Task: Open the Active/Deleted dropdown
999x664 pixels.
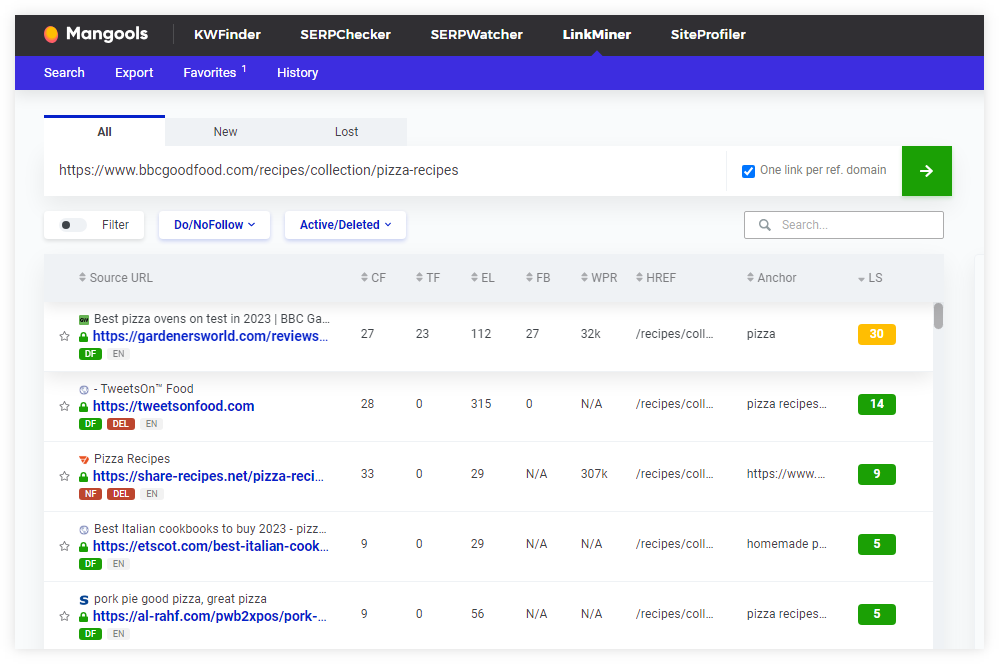Action: point(344,225)
